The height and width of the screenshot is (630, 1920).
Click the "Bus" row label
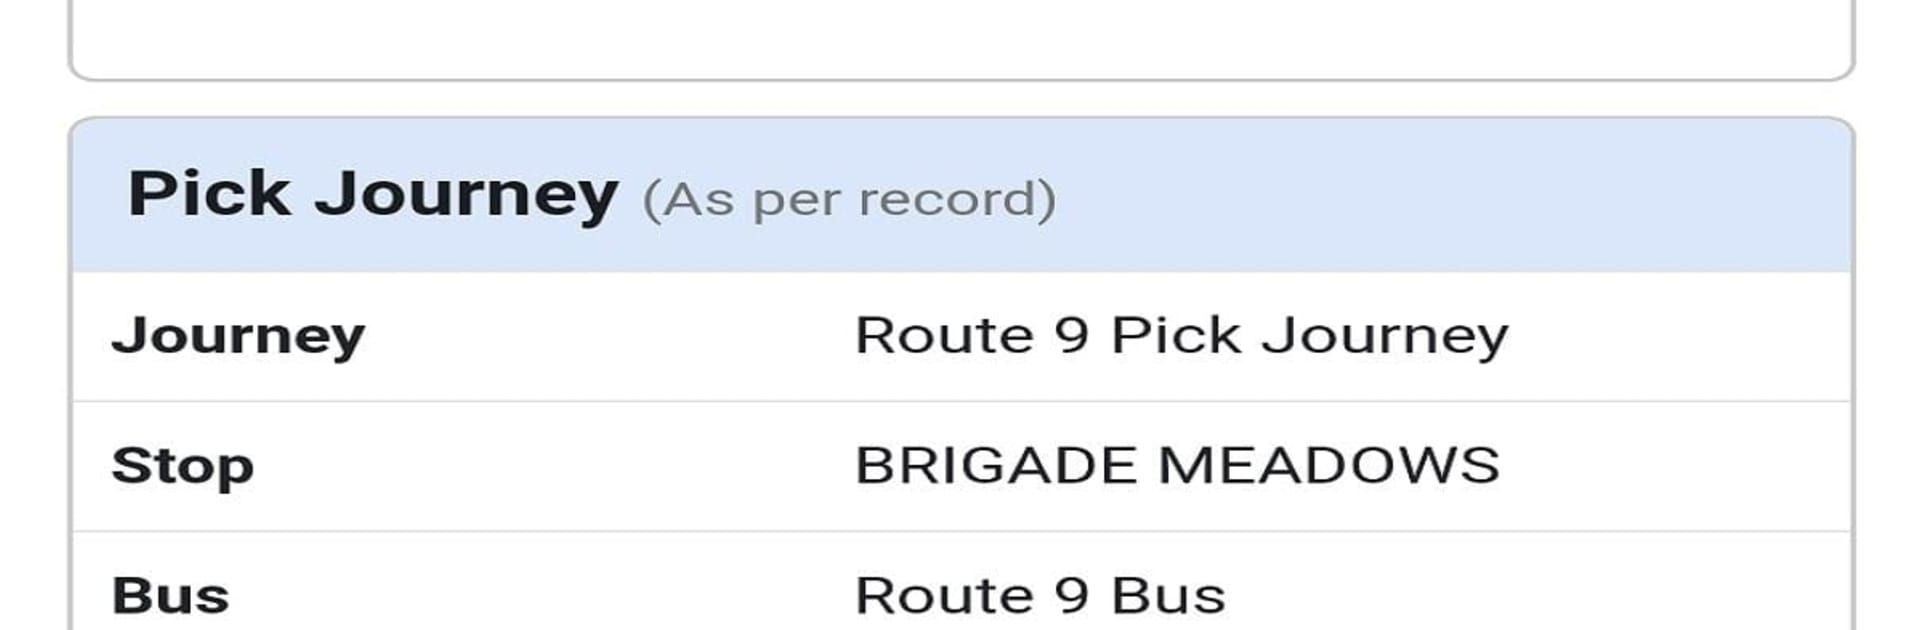(170, 596)
